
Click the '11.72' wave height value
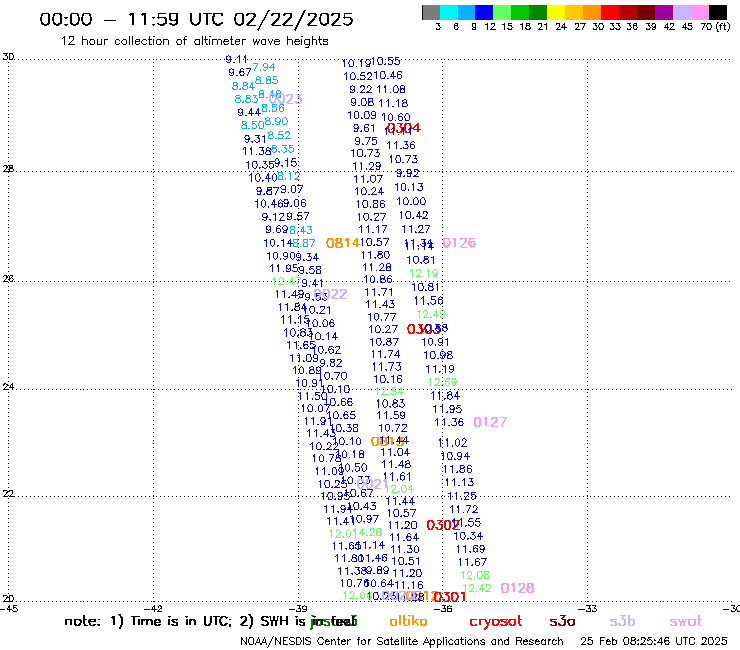click(464, 509)
